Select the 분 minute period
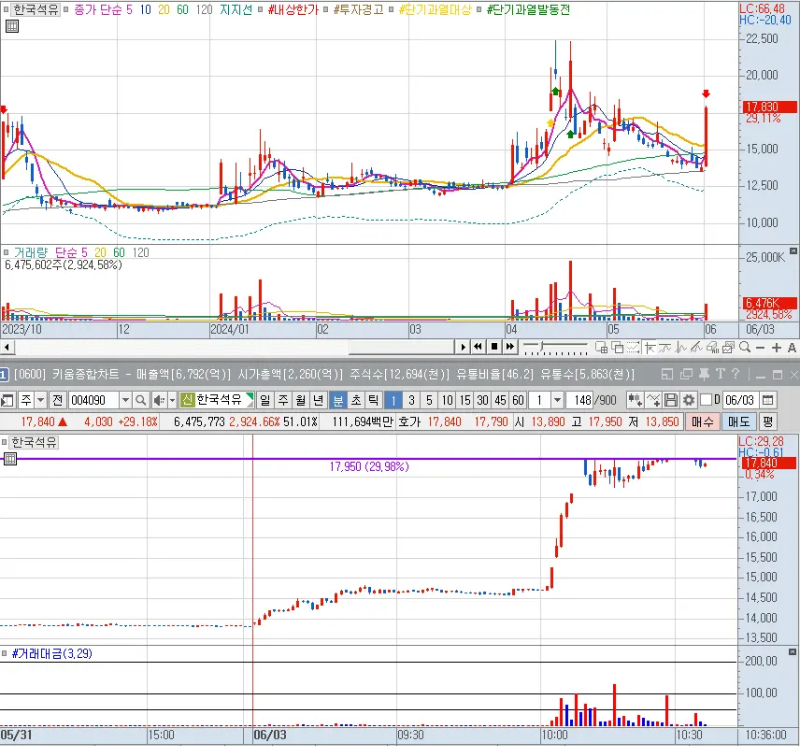The height and width of the screenshot is (746, 800). pos(338,400)
